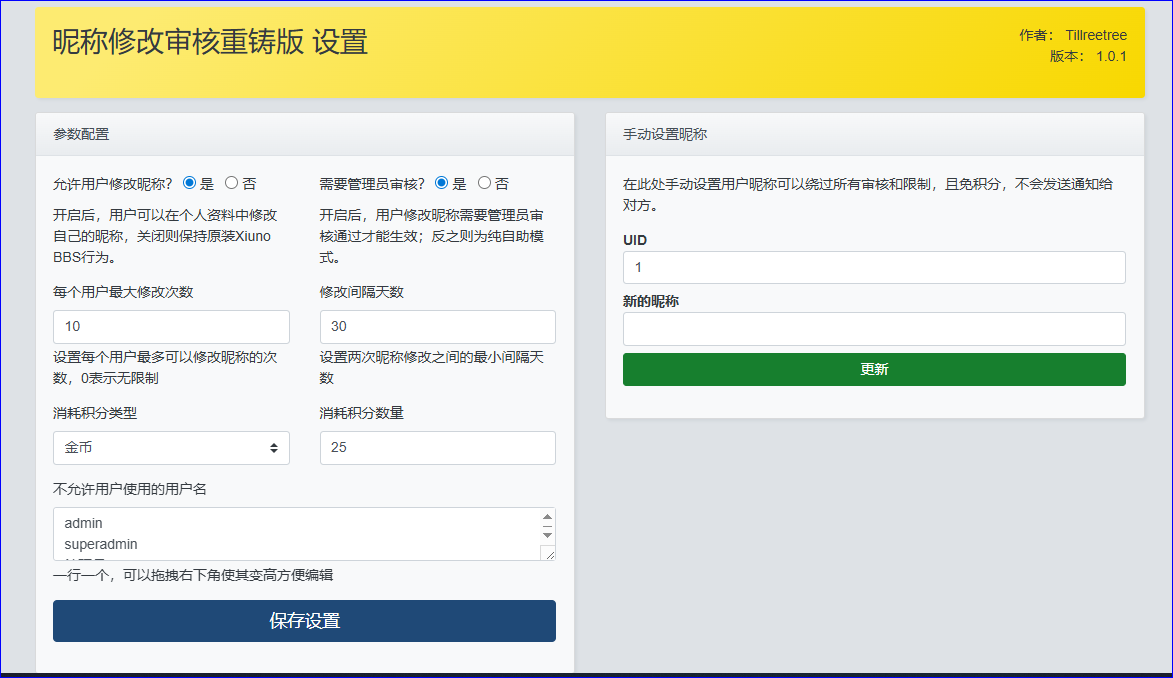
Task: Focus the 新的昵称 text box
Action: [x=873, y=329]
